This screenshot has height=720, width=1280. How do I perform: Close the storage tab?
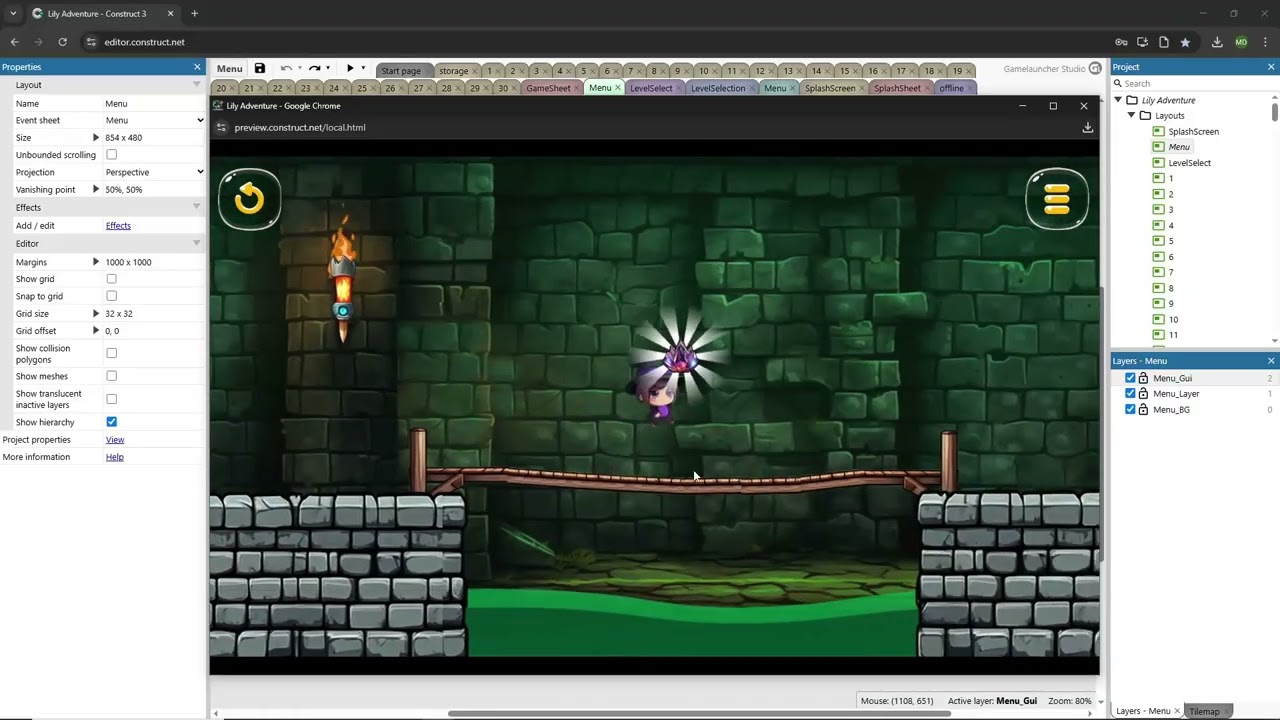475,71
